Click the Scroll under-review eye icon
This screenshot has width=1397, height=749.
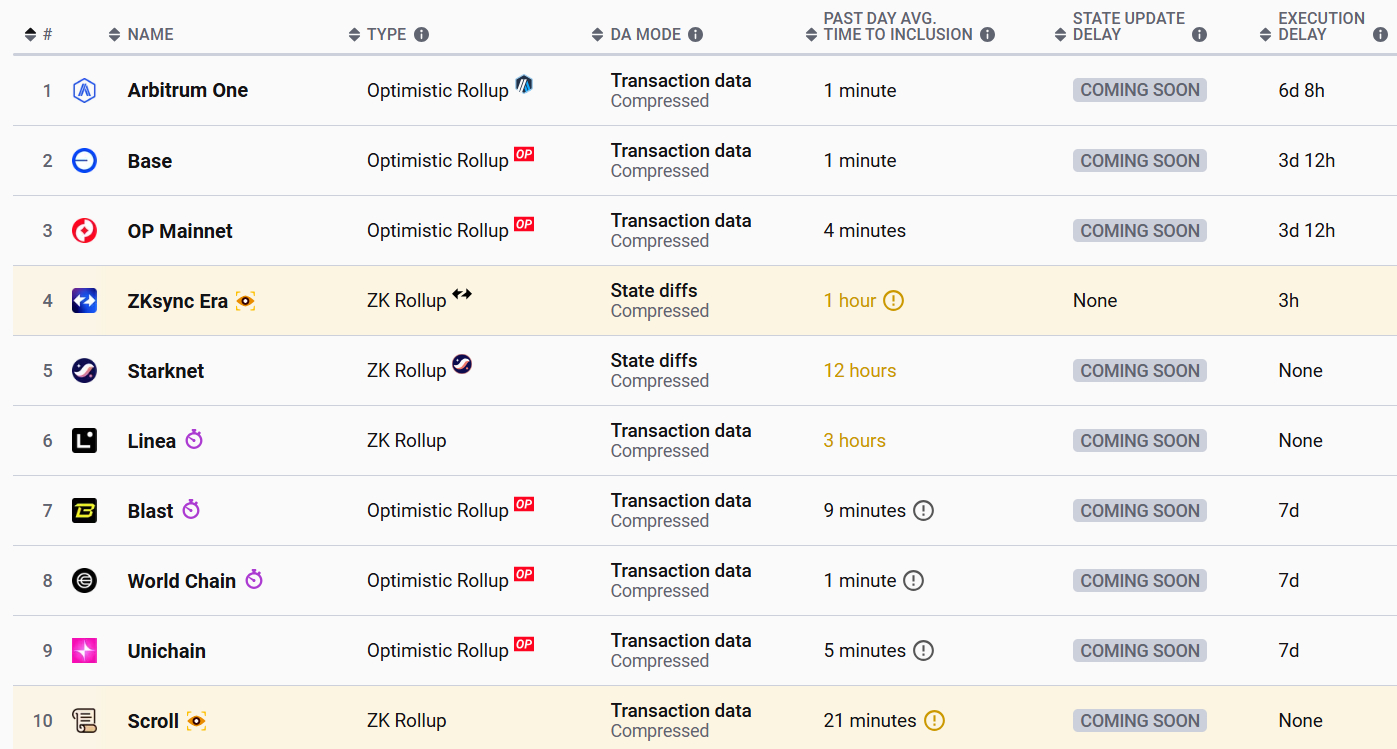pyautogui.click(x=196, y=720)
